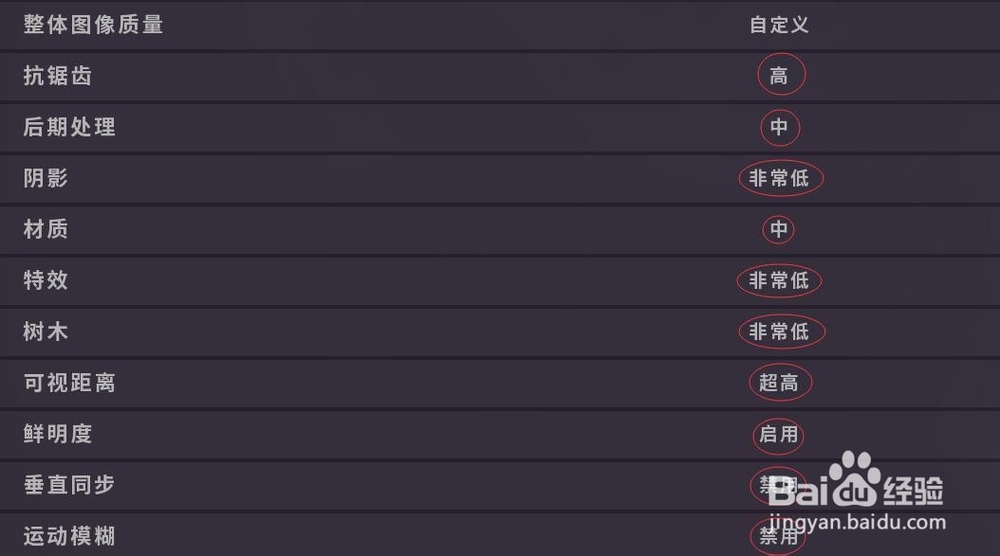Select the 整体图像质量 row label
Screen dimensions: 1000x556
tap(93, 25)
